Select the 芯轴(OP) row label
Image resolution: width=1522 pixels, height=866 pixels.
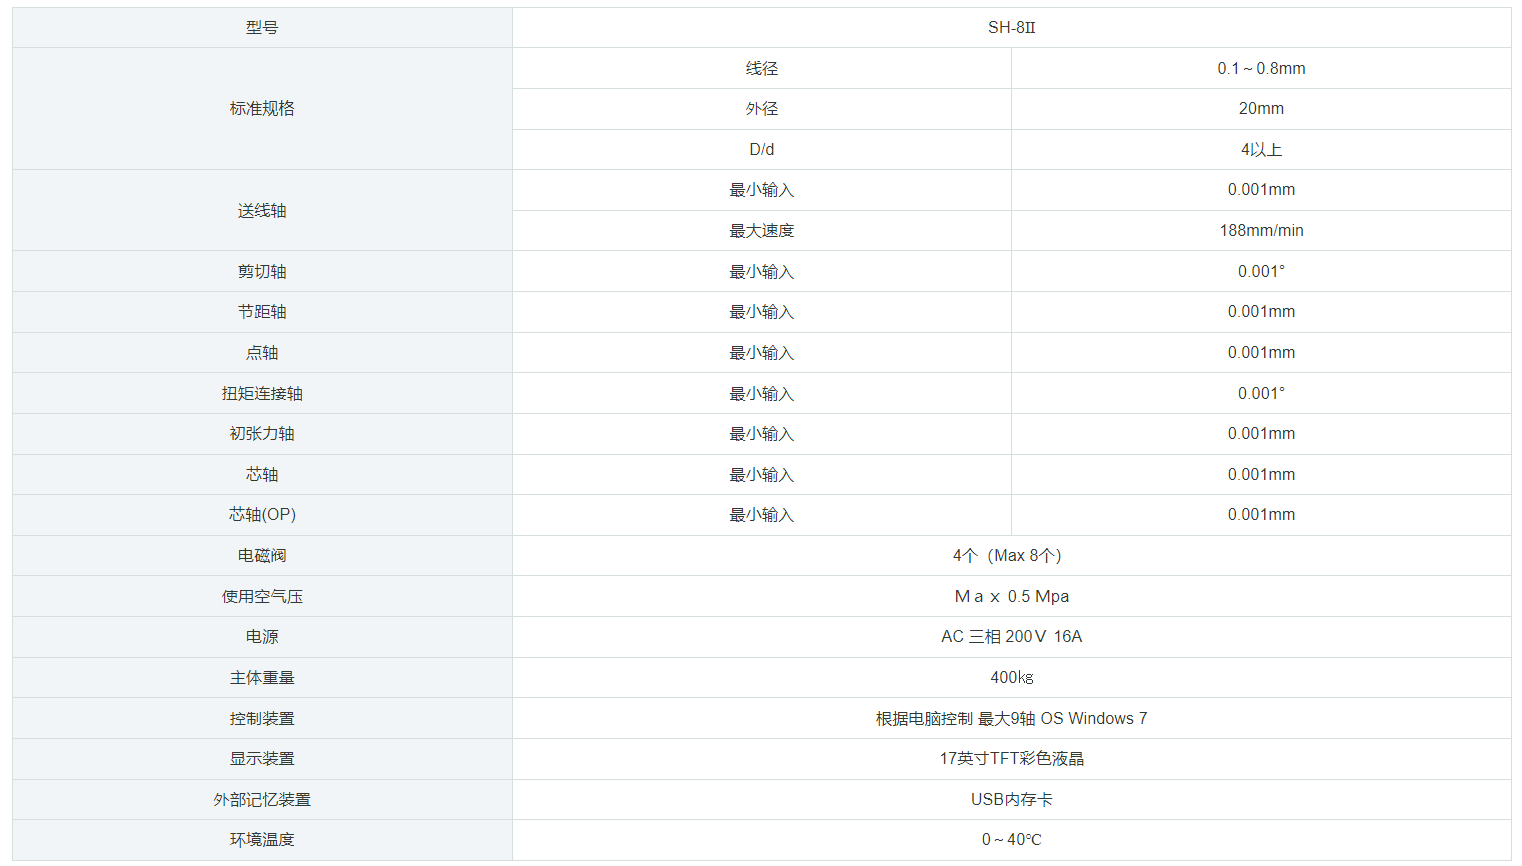tap(262, 515)
